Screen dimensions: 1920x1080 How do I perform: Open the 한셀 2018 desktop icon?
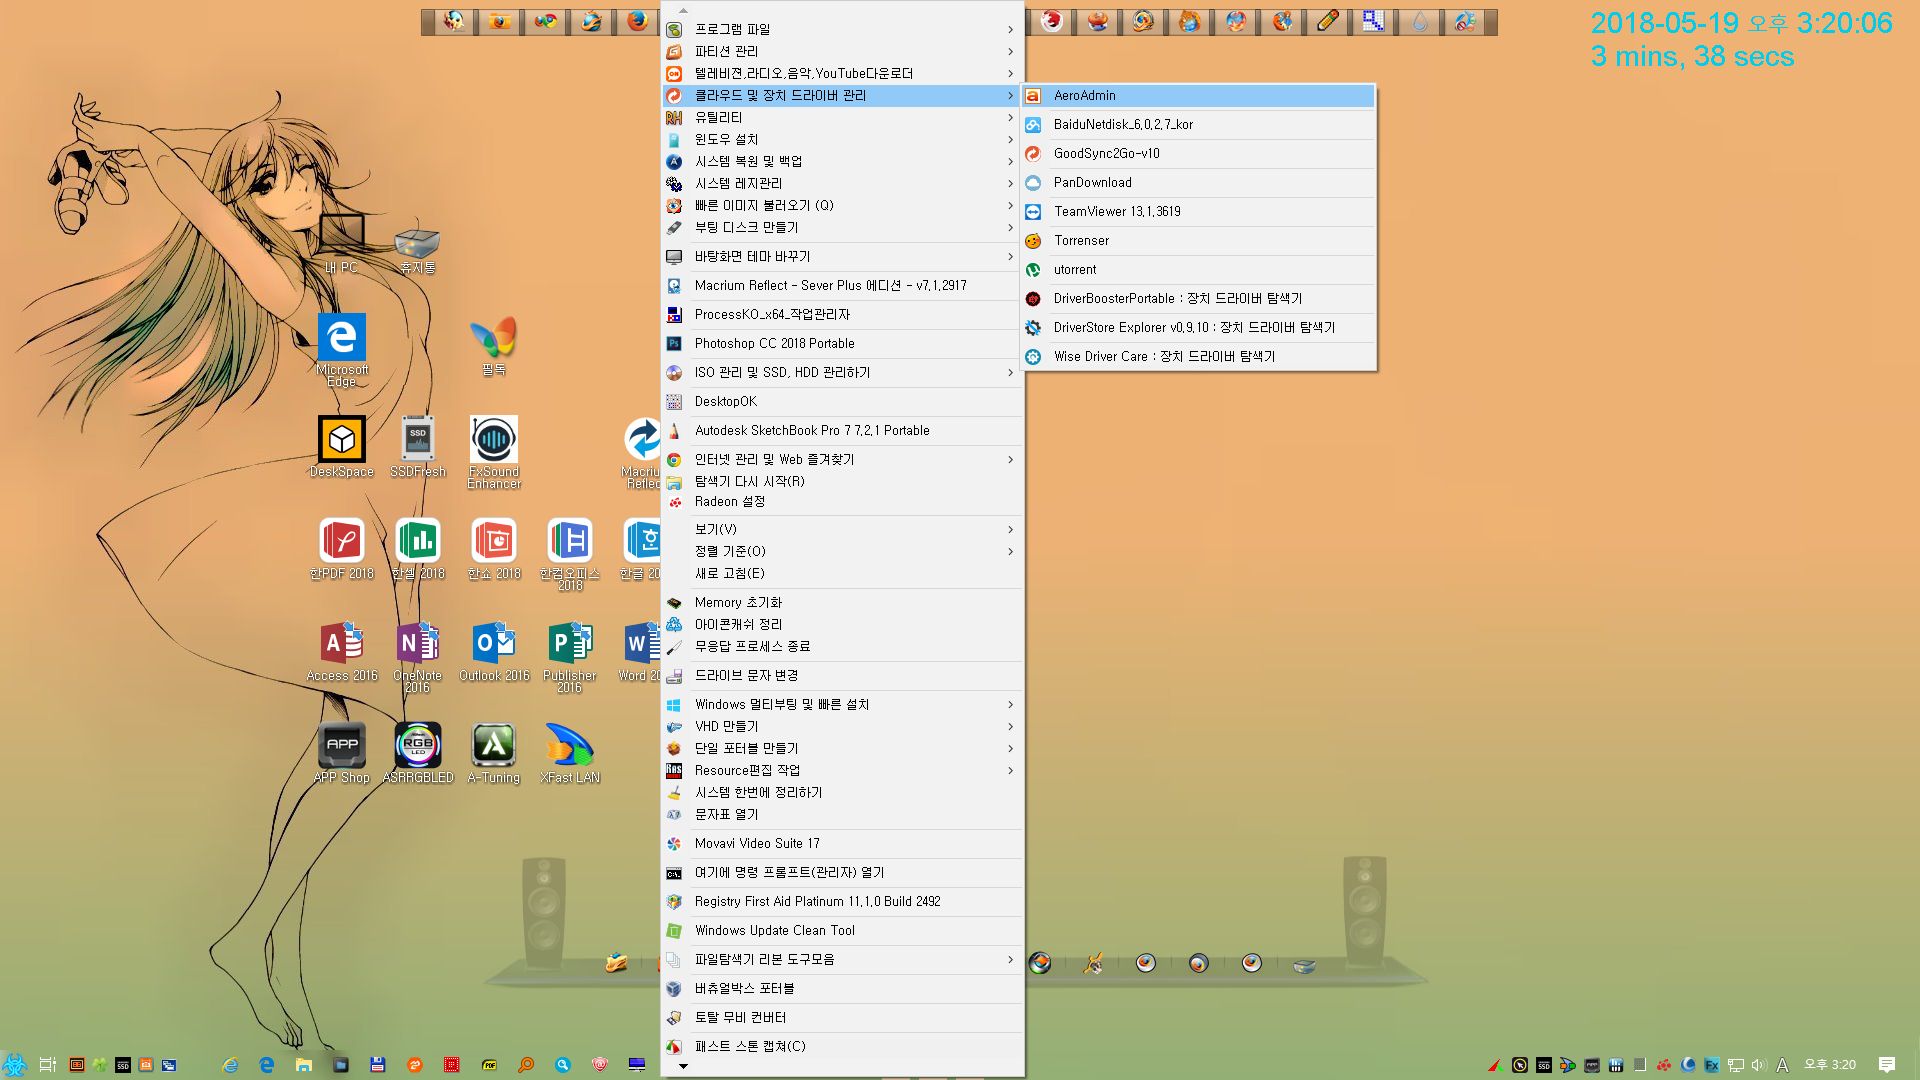418,549
